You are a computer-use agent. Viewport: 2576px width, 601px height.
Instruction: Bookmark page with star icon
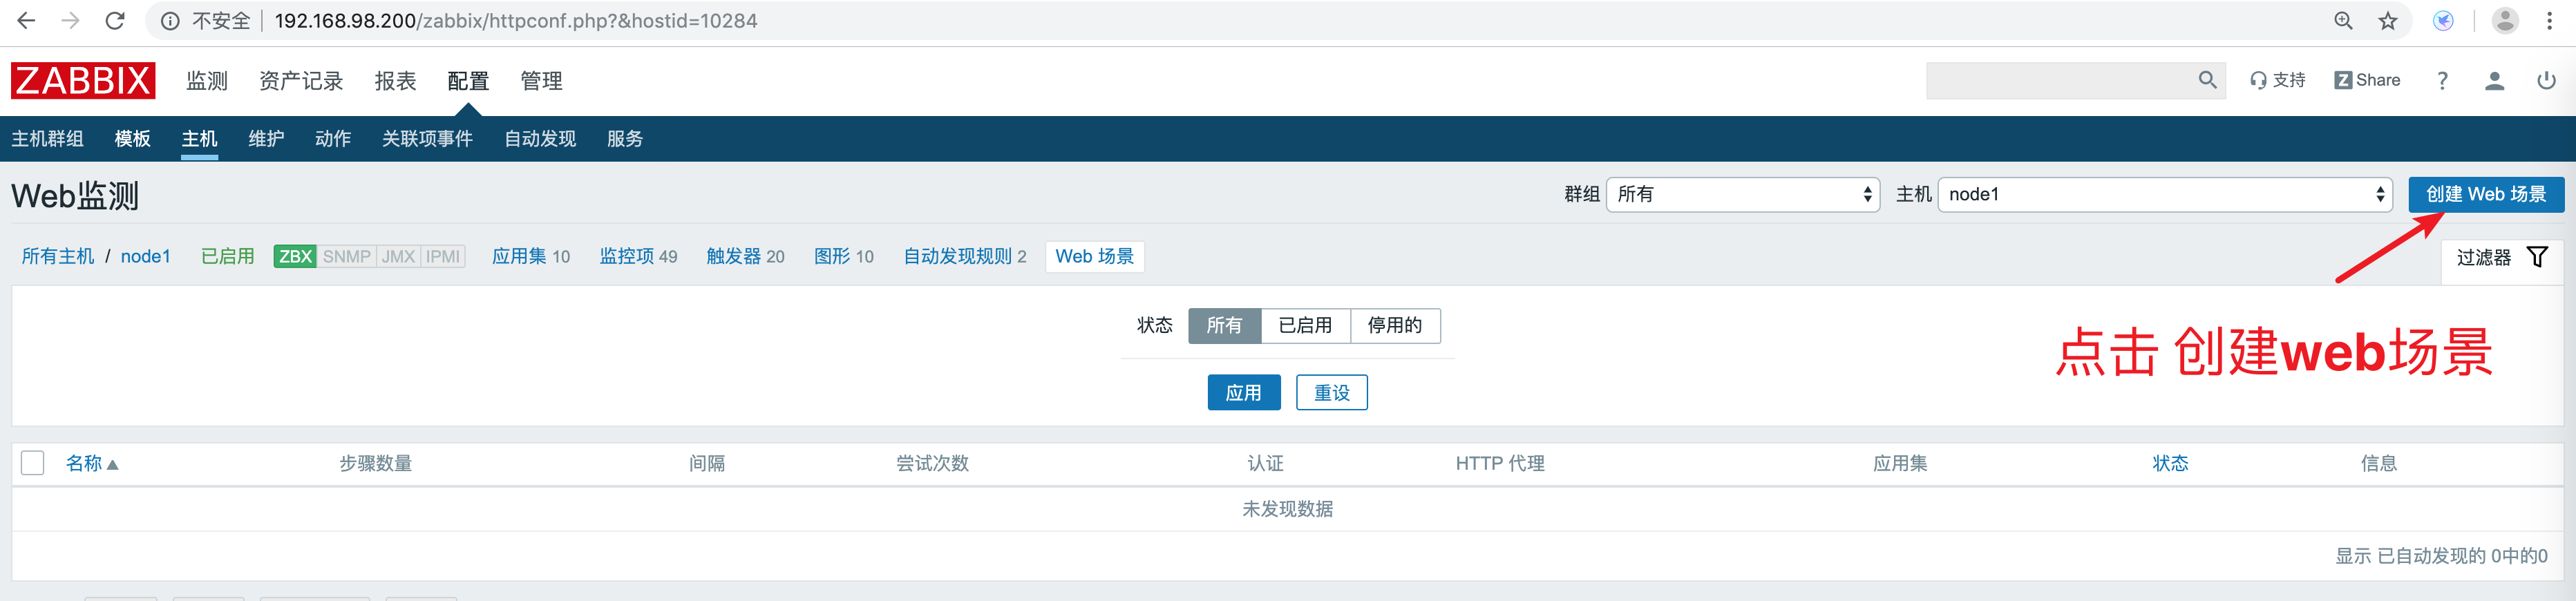point(2388,21)
